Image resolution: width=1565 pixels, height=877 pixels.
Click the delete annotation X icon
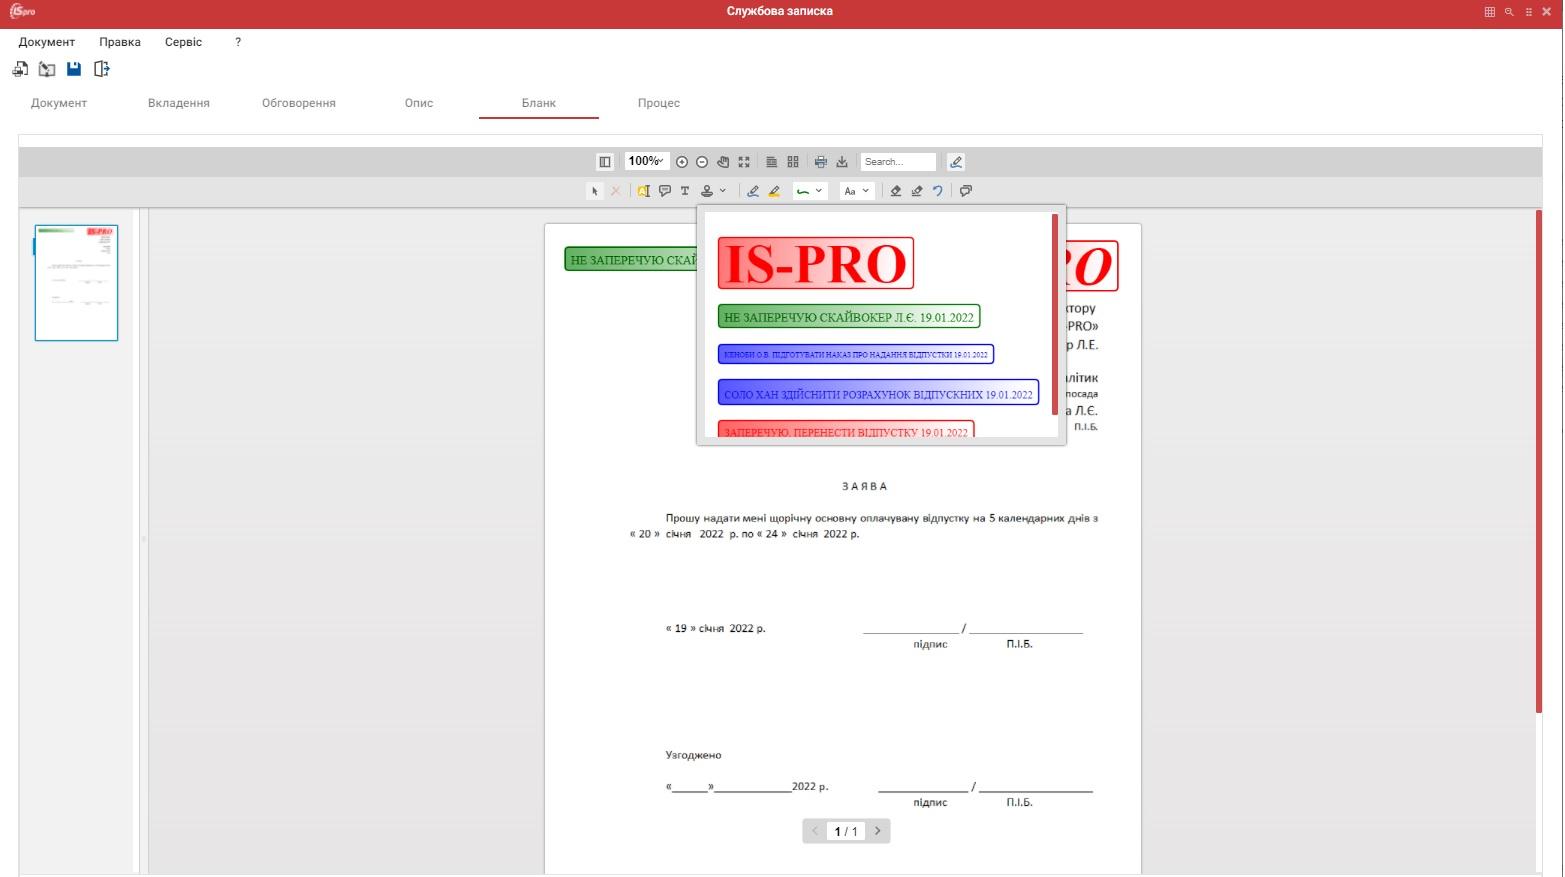tap(616, 191)
